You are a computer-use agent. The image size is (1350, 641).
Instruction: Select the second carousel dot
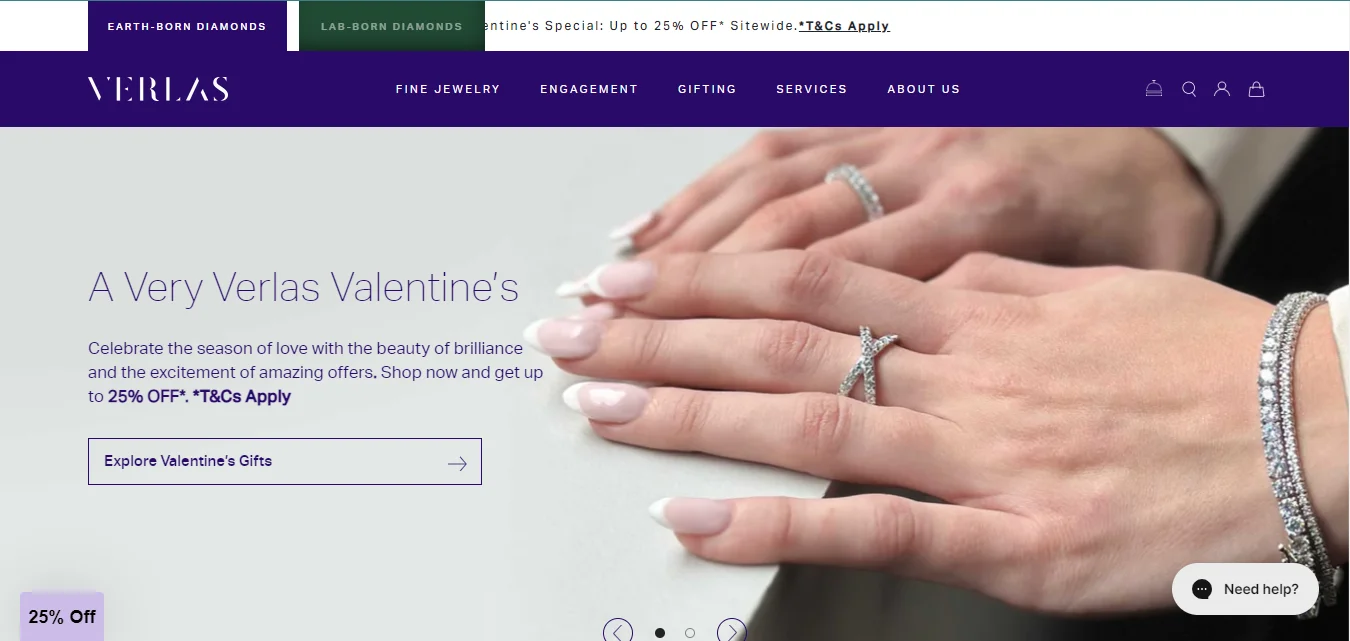tap(690, 633)
